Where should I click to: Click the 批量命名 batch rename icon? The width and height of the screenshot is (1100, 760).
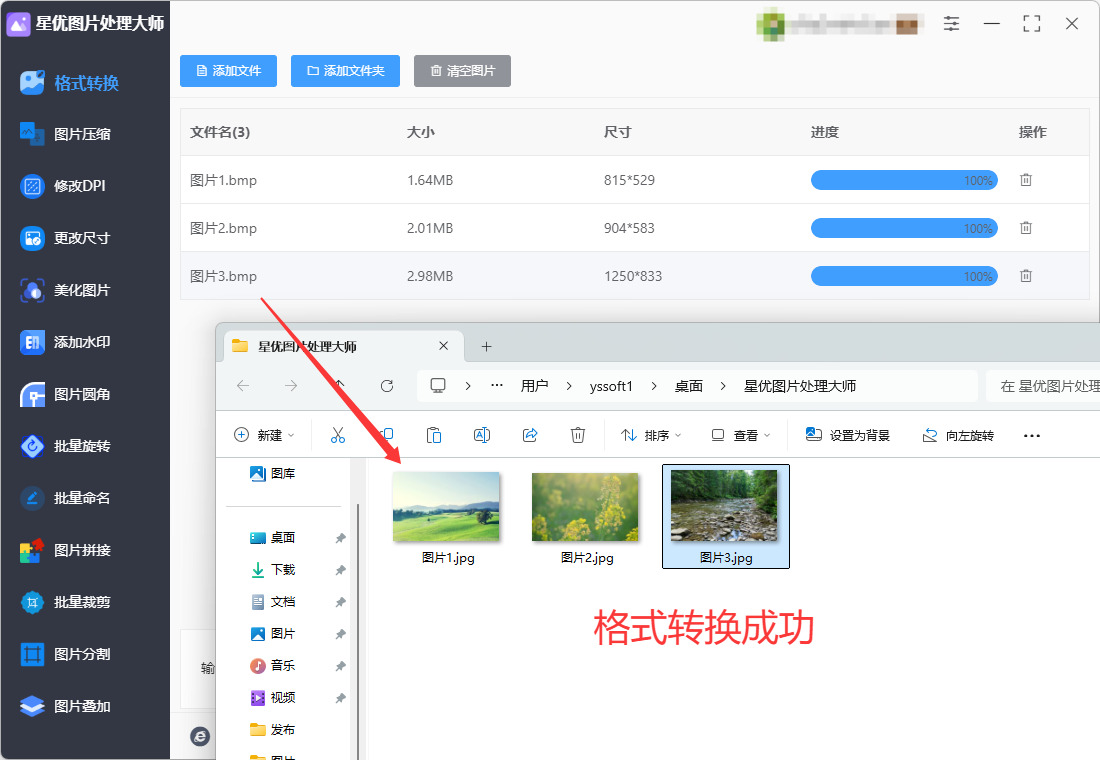tap(32, 498)
